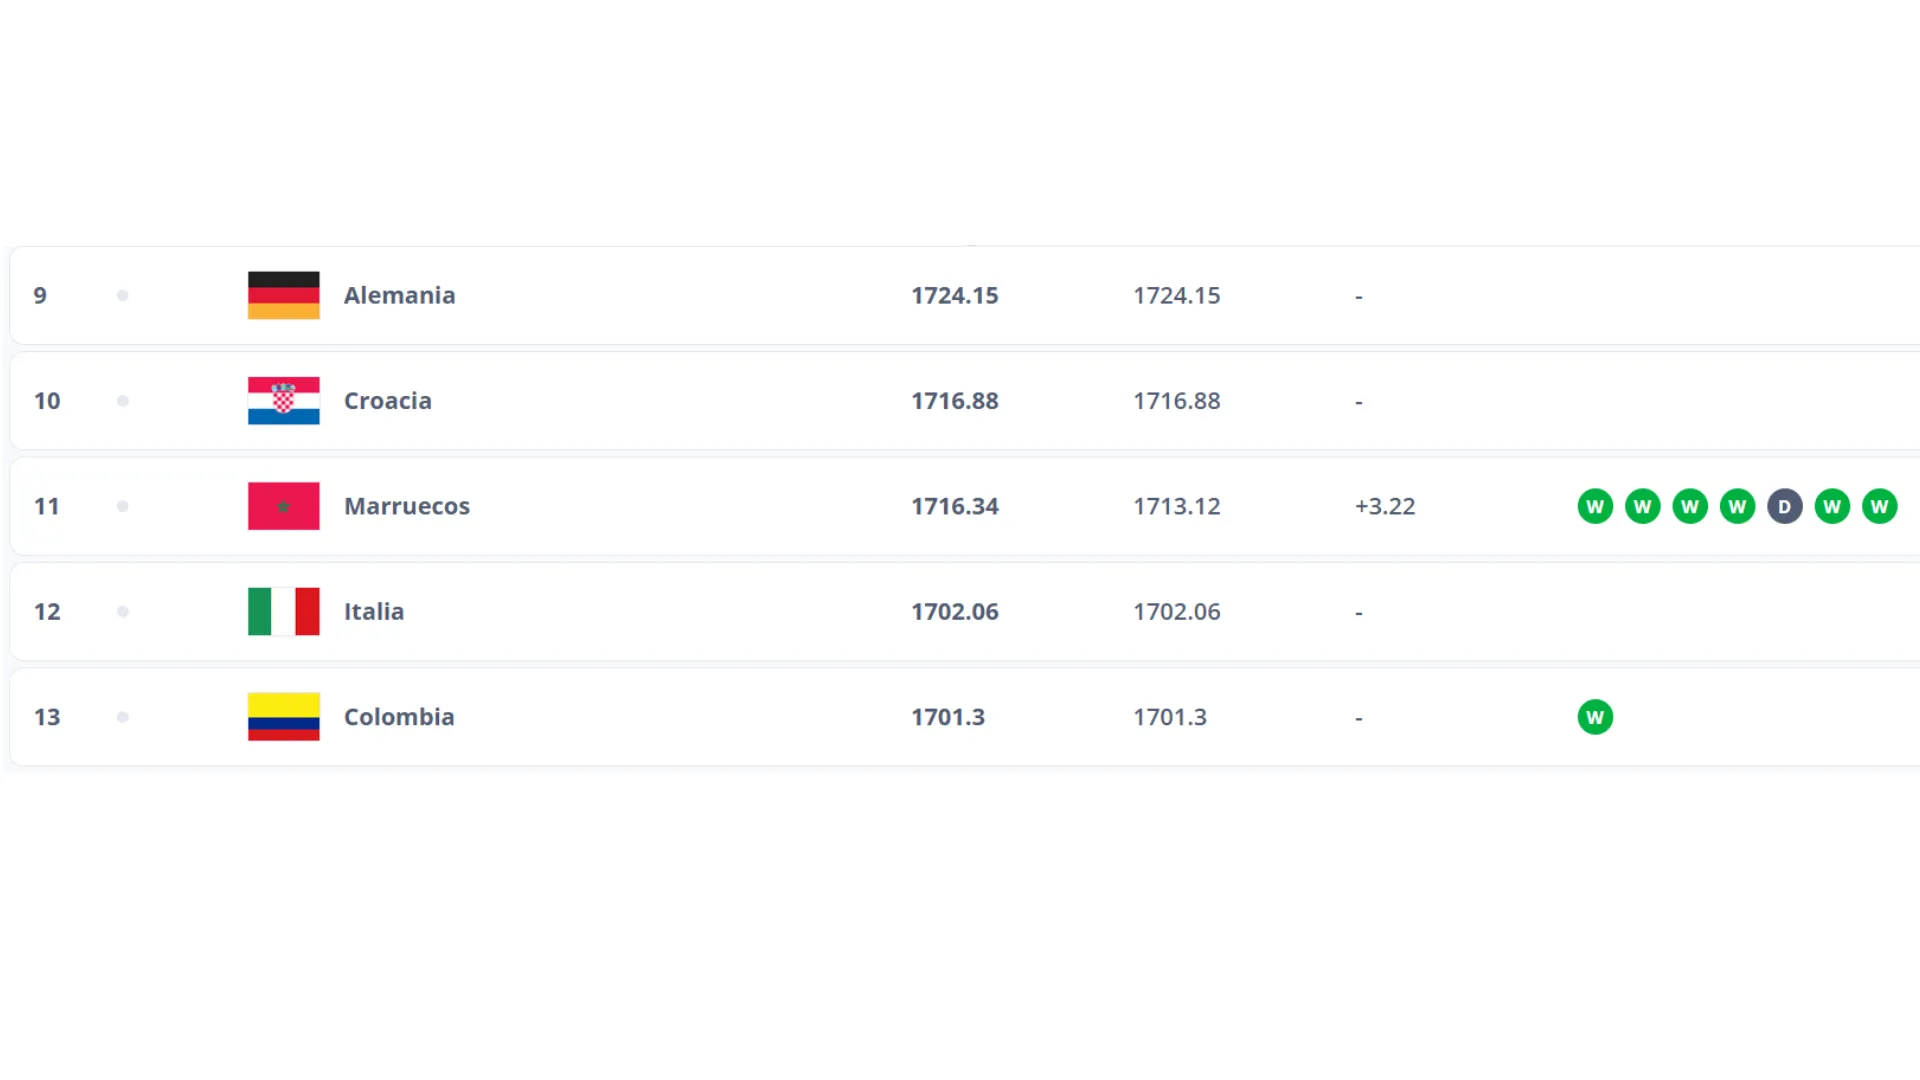1920x1080 pixels.
Task: Click the rank number 13 row
Action: (47, 717)
